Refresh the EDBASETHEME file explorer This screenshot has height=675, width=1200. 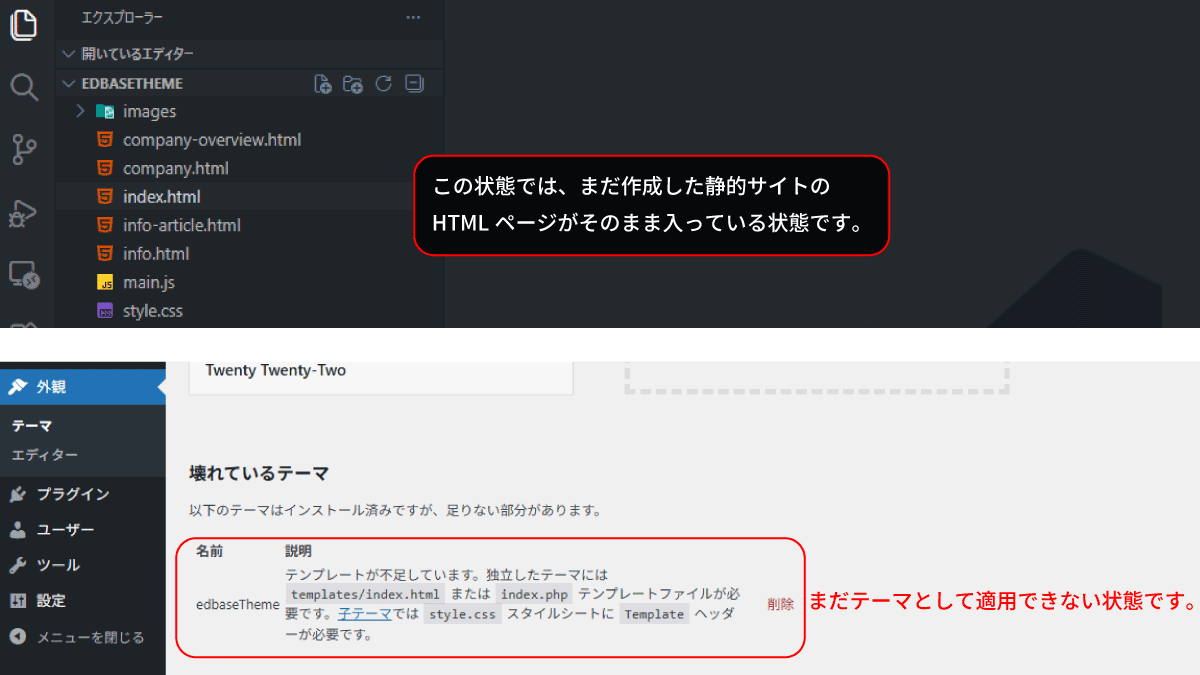(383, 84)
